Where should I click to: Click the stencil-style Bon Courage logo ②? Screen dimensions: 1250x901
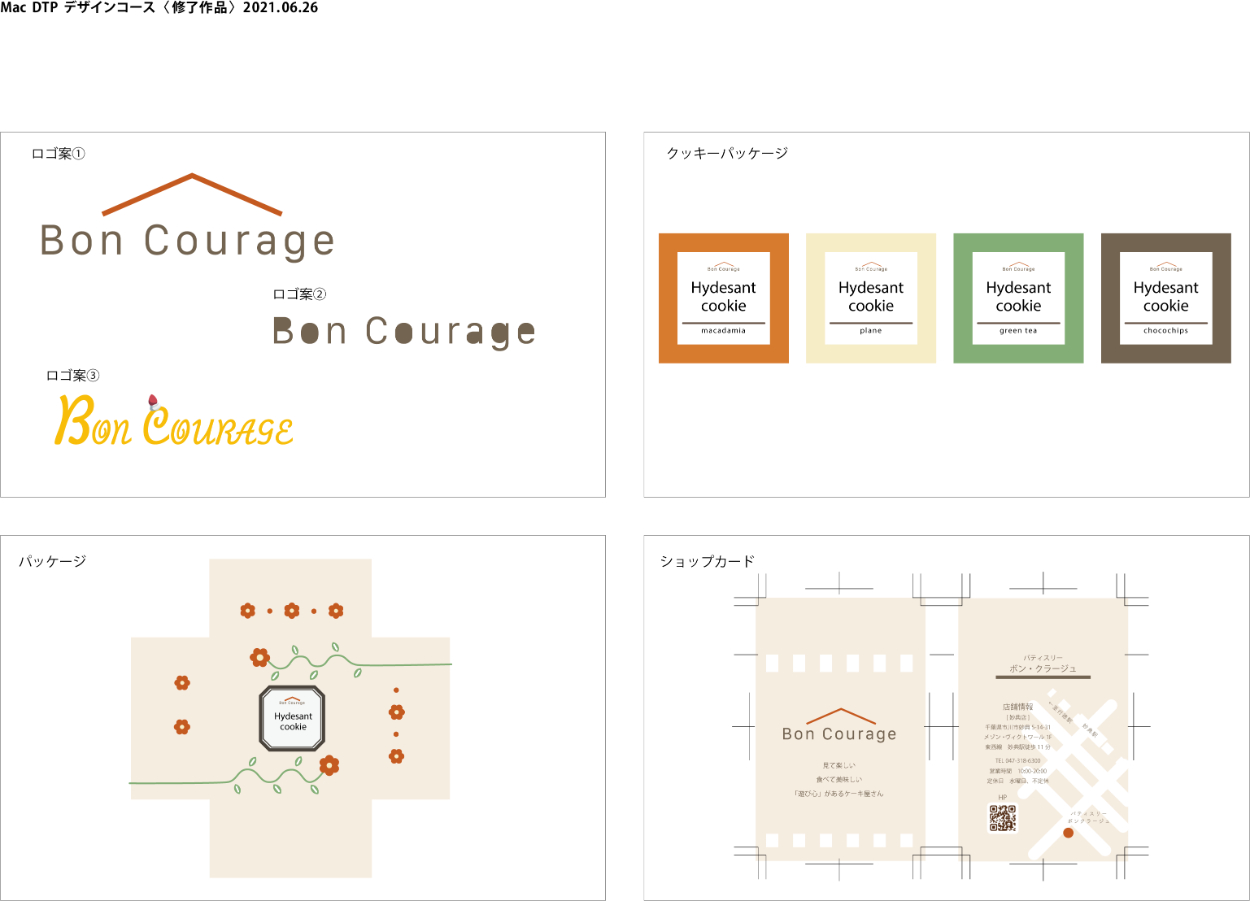click(x=404, y=332)
